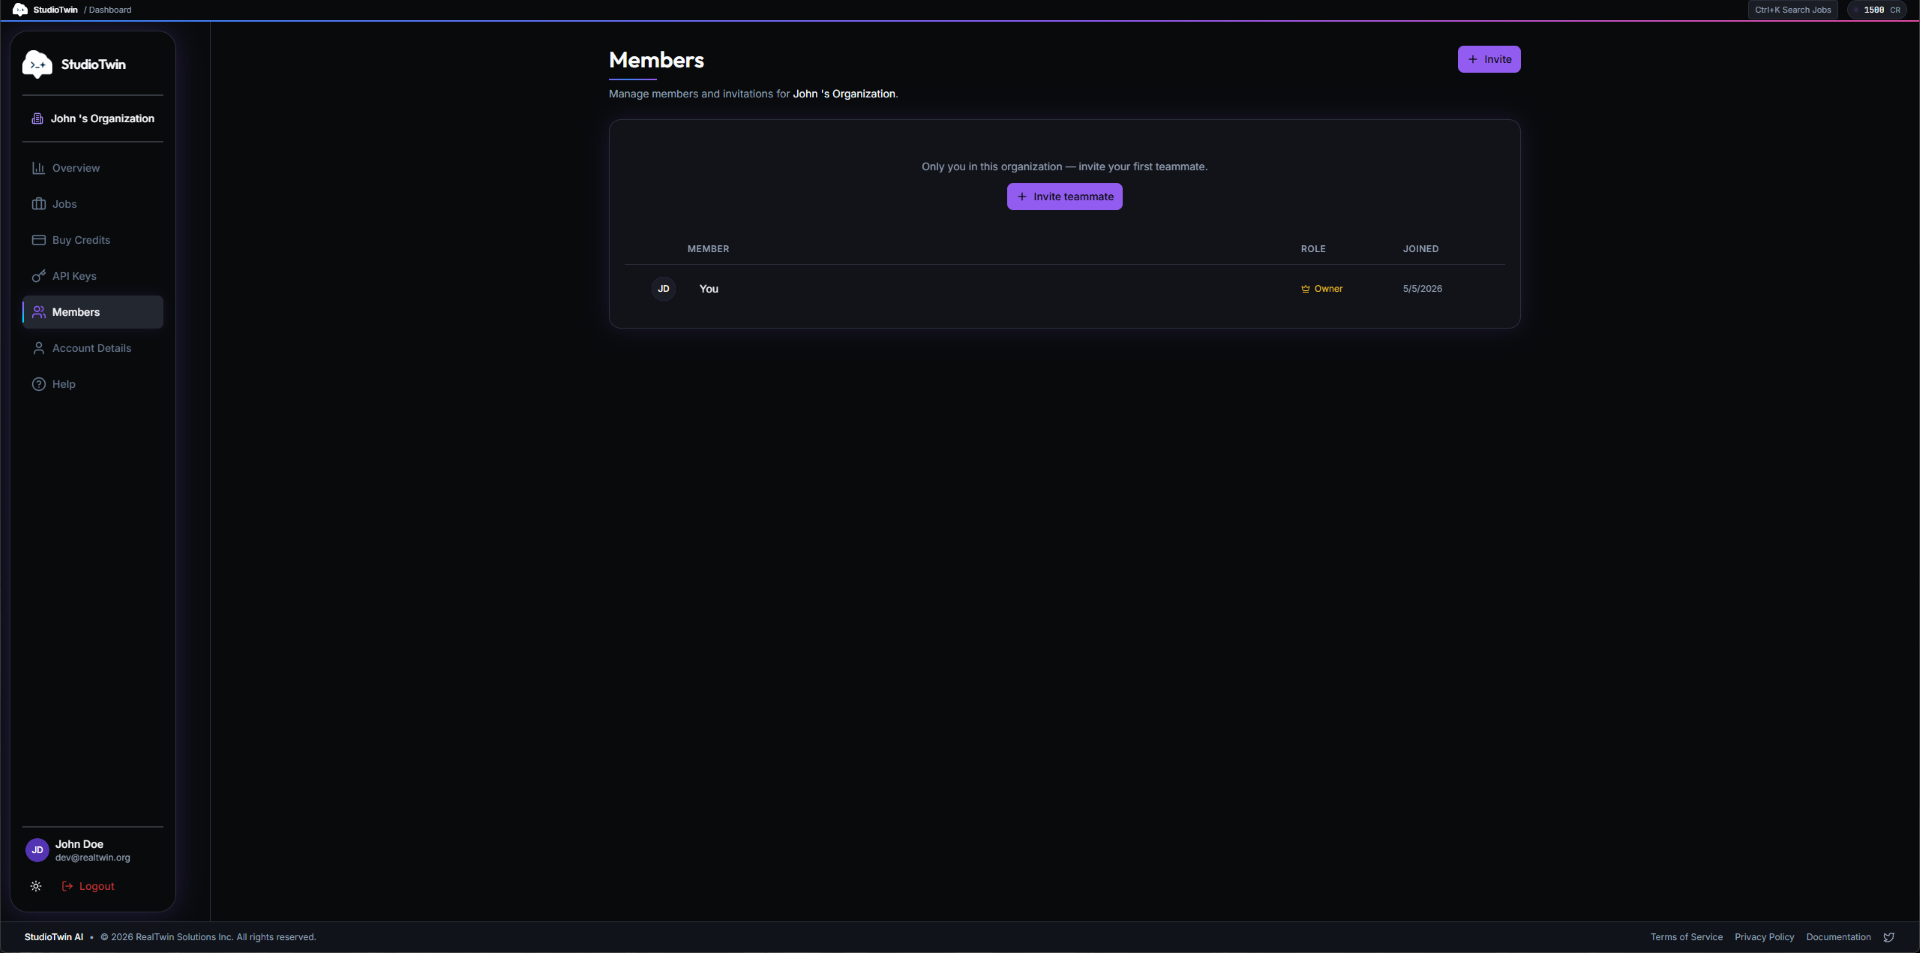Click the Owner role label
Image resolution: width=1920 pixels, height=953 pixels.
point(1328,289)
